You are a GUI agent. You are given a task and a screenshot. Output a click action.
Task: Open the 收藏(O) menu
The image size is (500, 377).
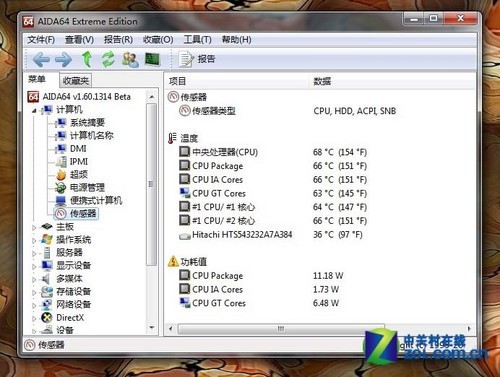158,40
